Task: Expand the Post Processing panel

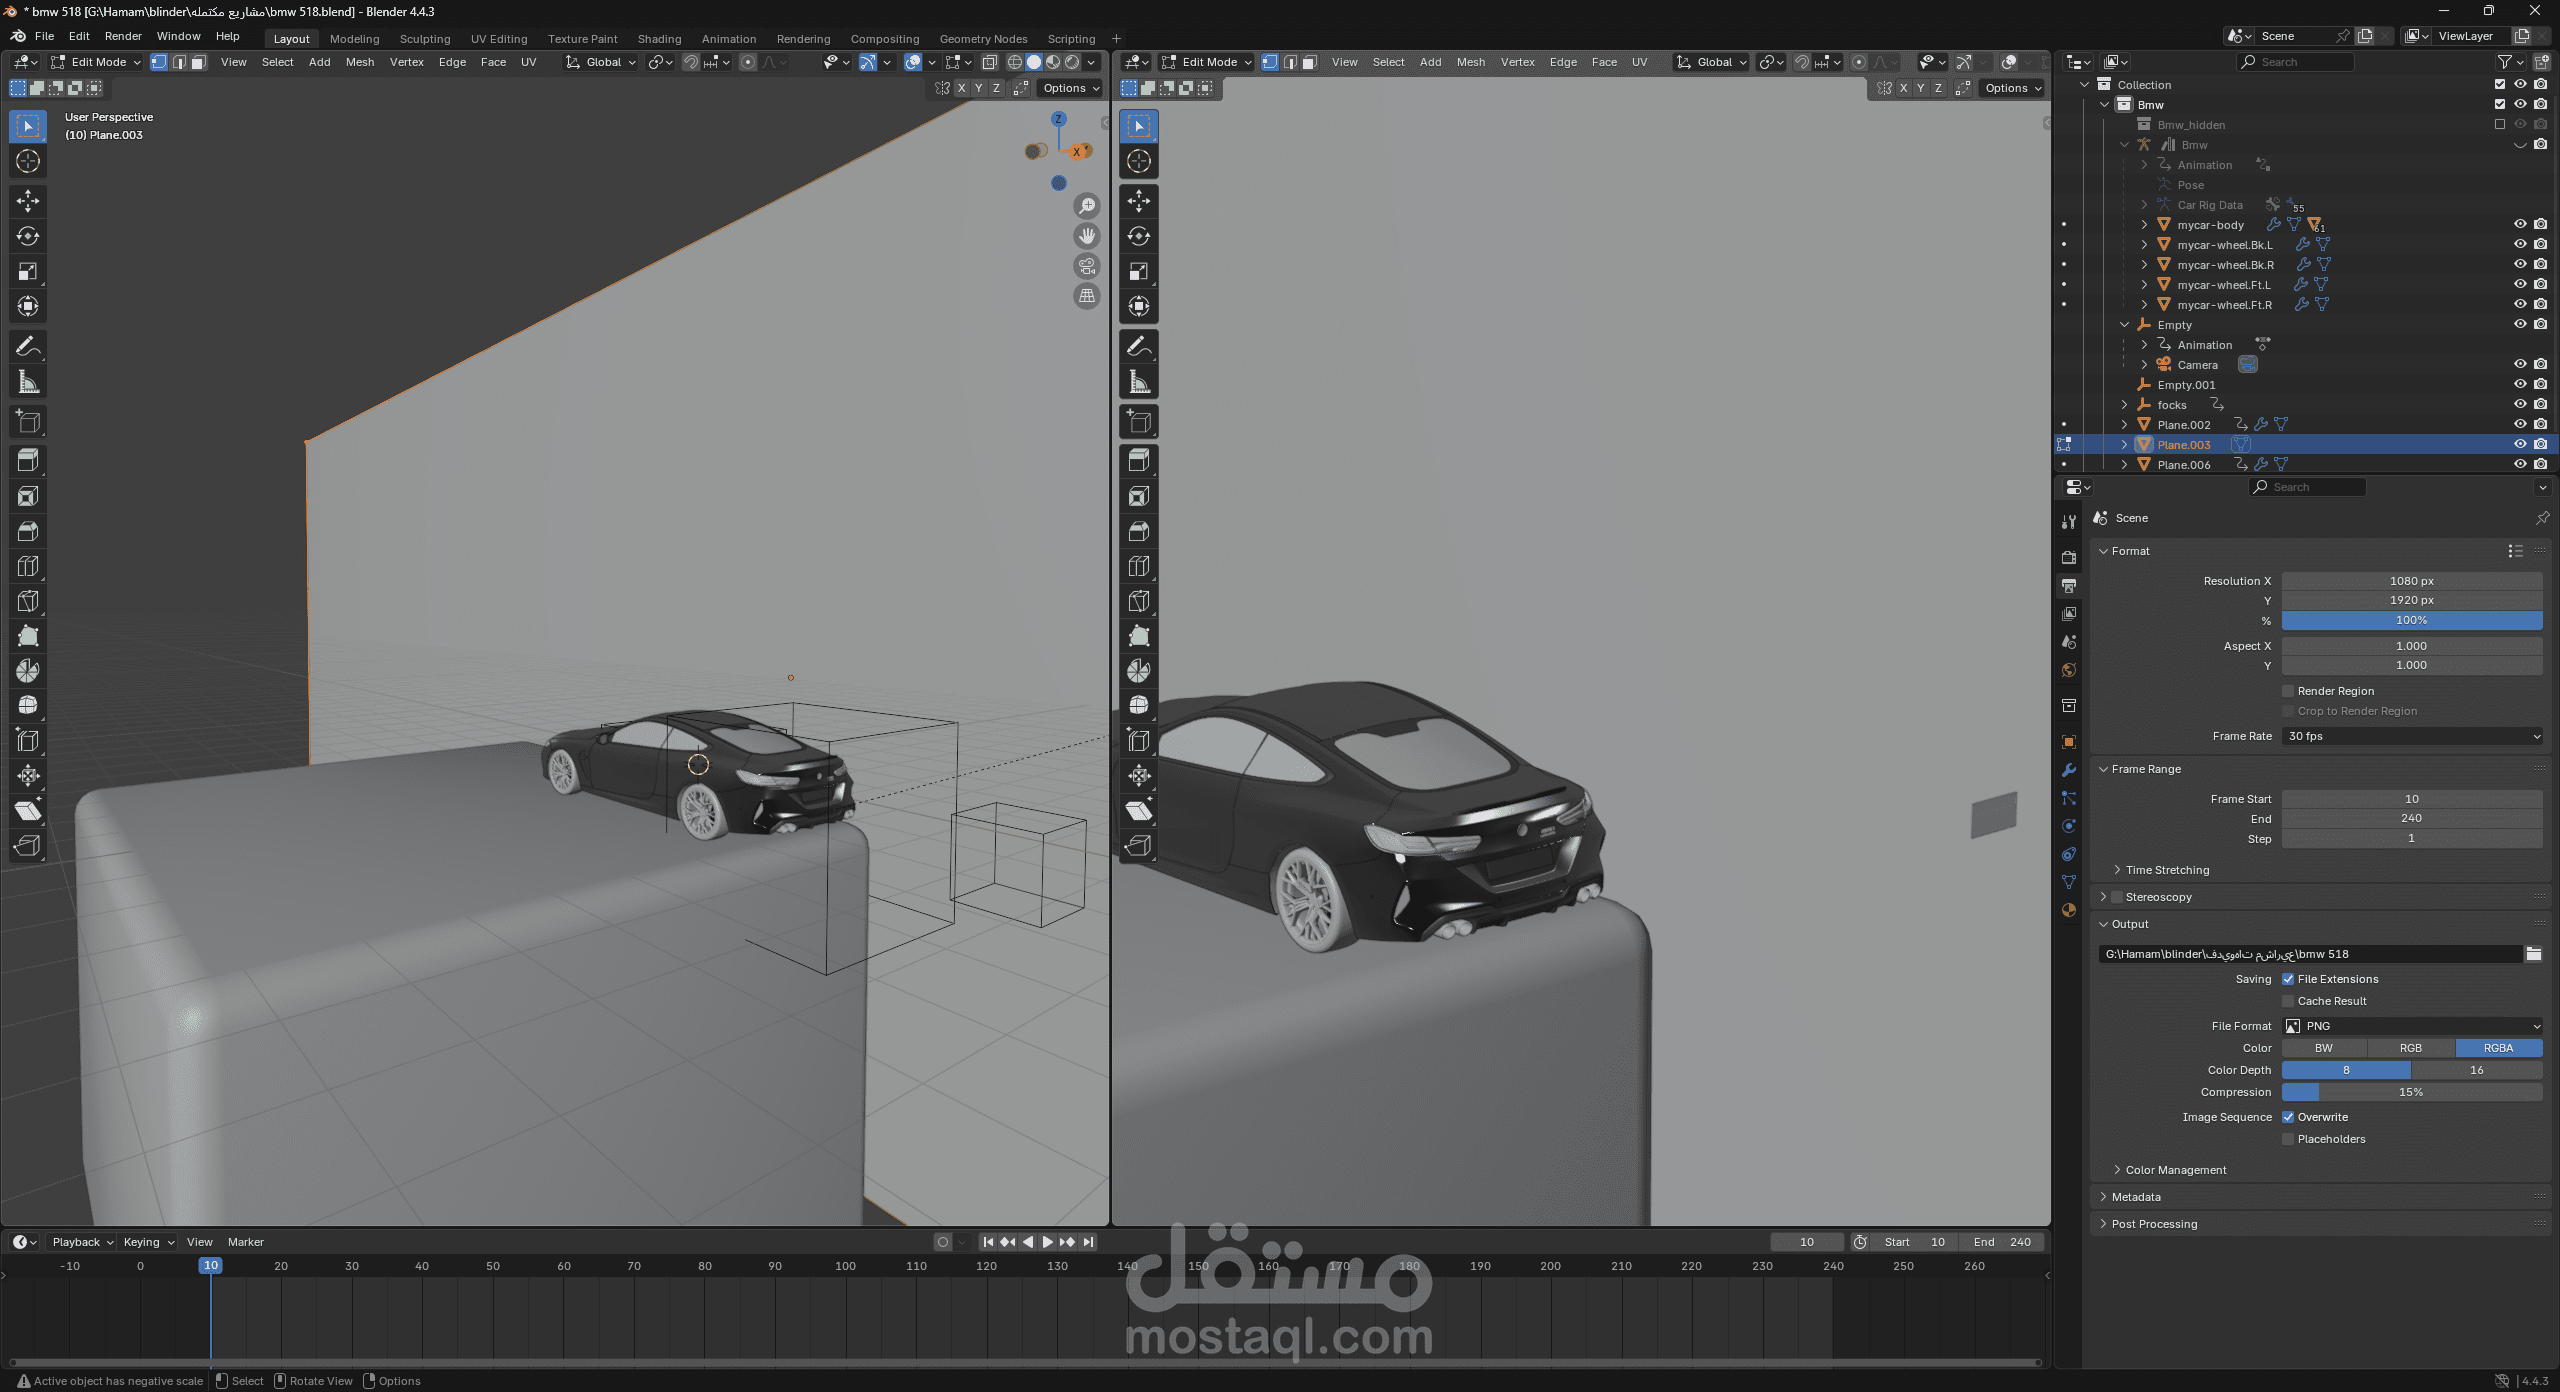Action: point(2153,1224)
